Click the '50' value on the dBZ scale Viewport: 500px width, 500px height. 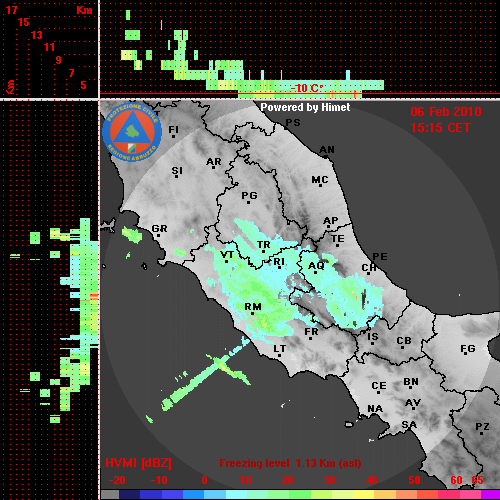point(414,480)
